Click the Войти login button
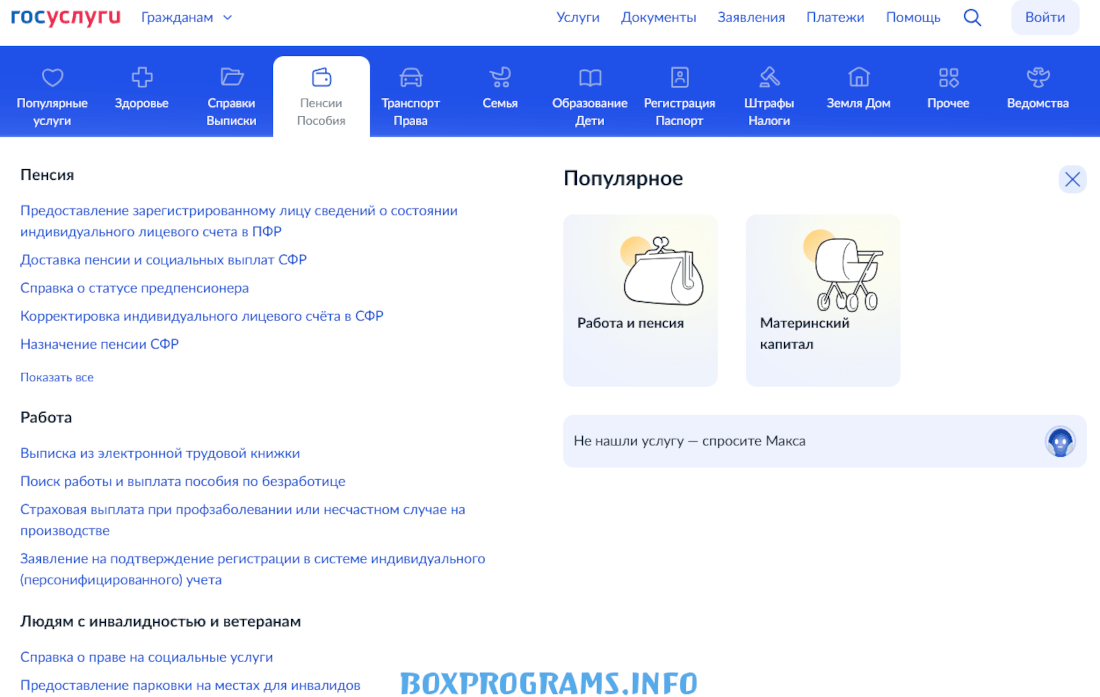The width and height of the screenshot is (1100, 697). pos(1045,18)
